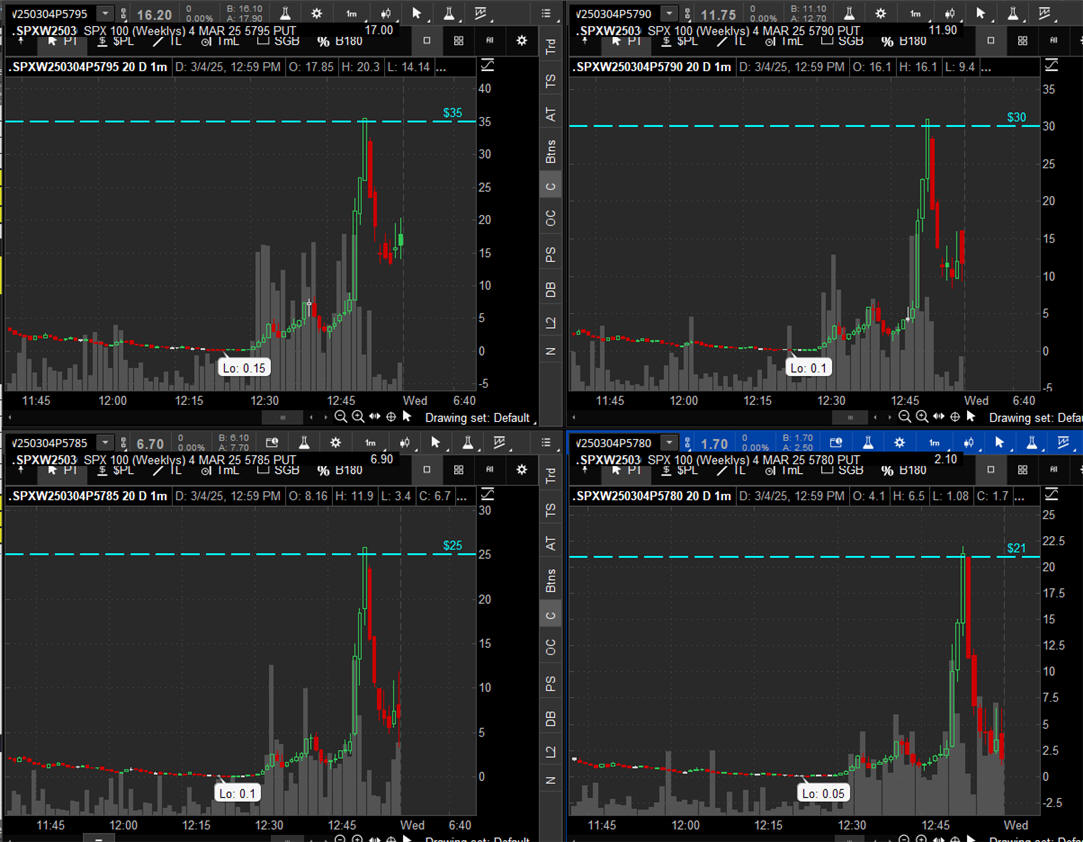This screenshot has height=842, width=1083.
Task: Open drawing pointer tool menu in 5795 PUT toolbar
Action: point(416,13)
